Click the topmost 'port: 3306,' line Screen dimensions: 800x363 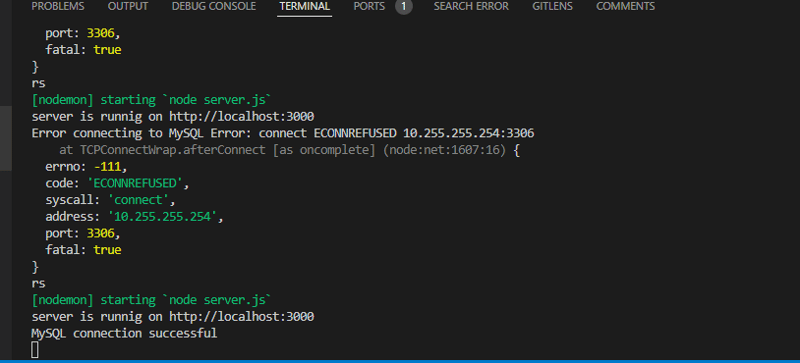(x=83, y=34)
